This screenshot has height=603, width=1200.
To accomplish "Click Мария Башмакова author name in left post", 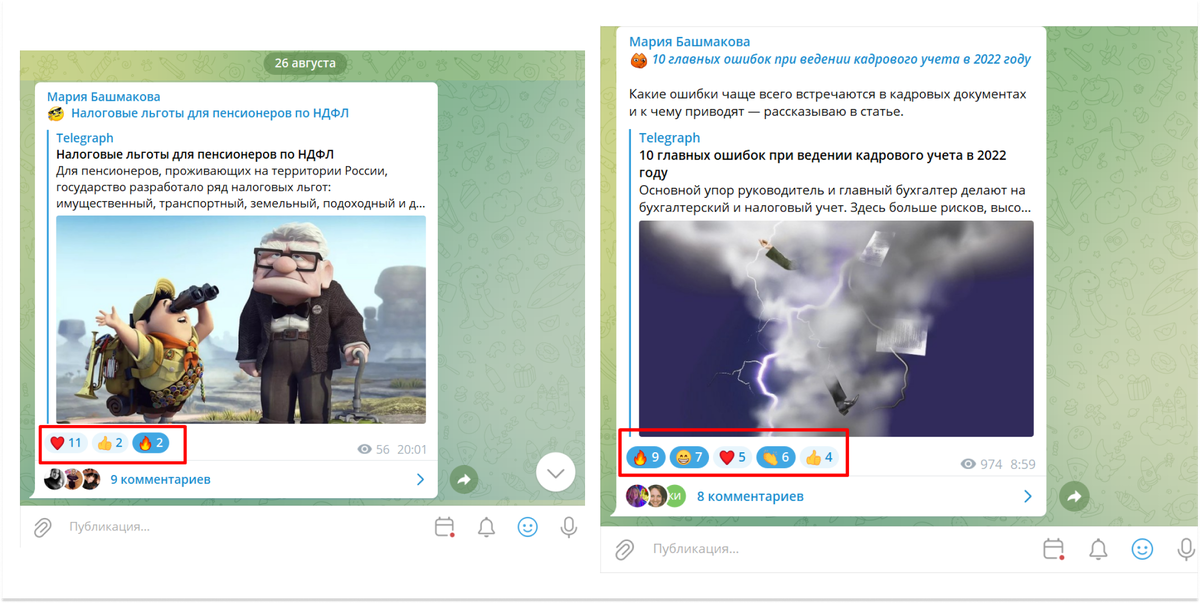I will (104, 97).
